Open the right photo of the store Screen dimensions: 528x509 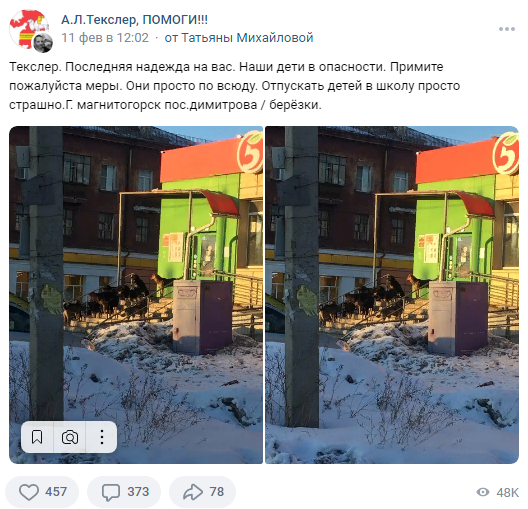click(x=392, y=295)
